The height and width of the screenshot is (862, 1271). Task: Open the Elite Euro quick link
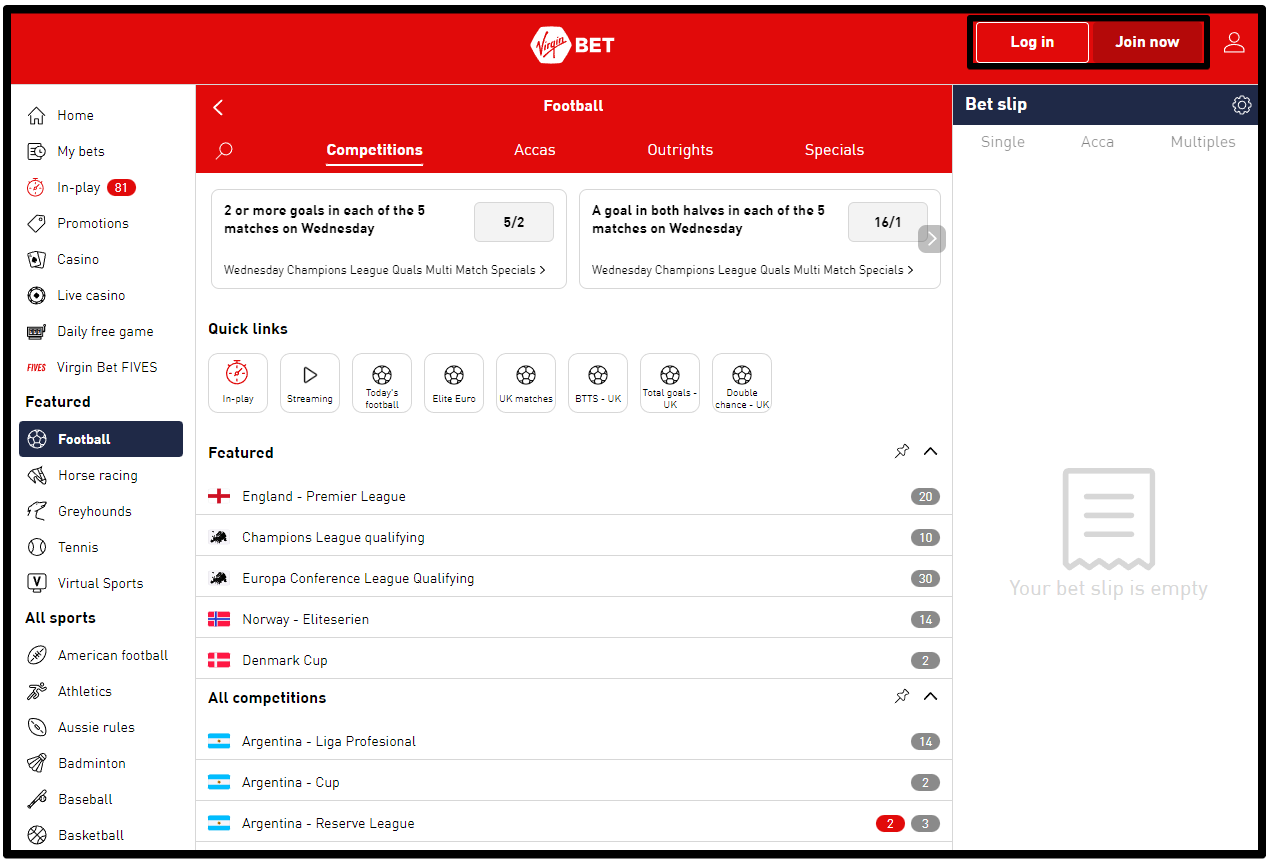[454, 383]
